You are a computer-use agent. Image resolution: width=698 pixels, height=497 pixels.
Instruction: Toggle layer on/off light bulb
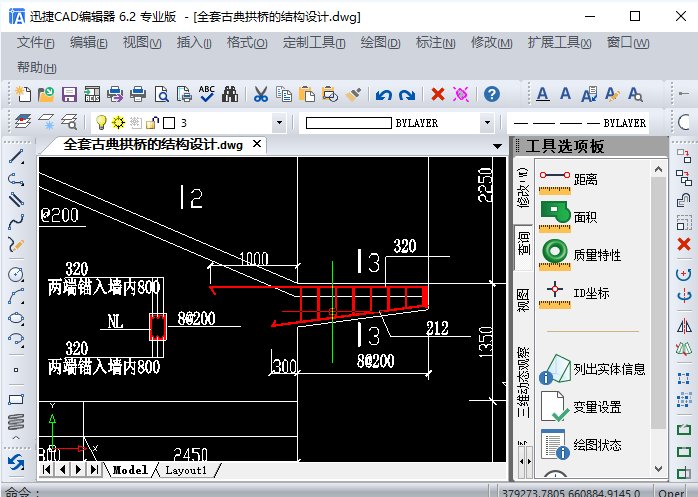(x=101, y=122)
